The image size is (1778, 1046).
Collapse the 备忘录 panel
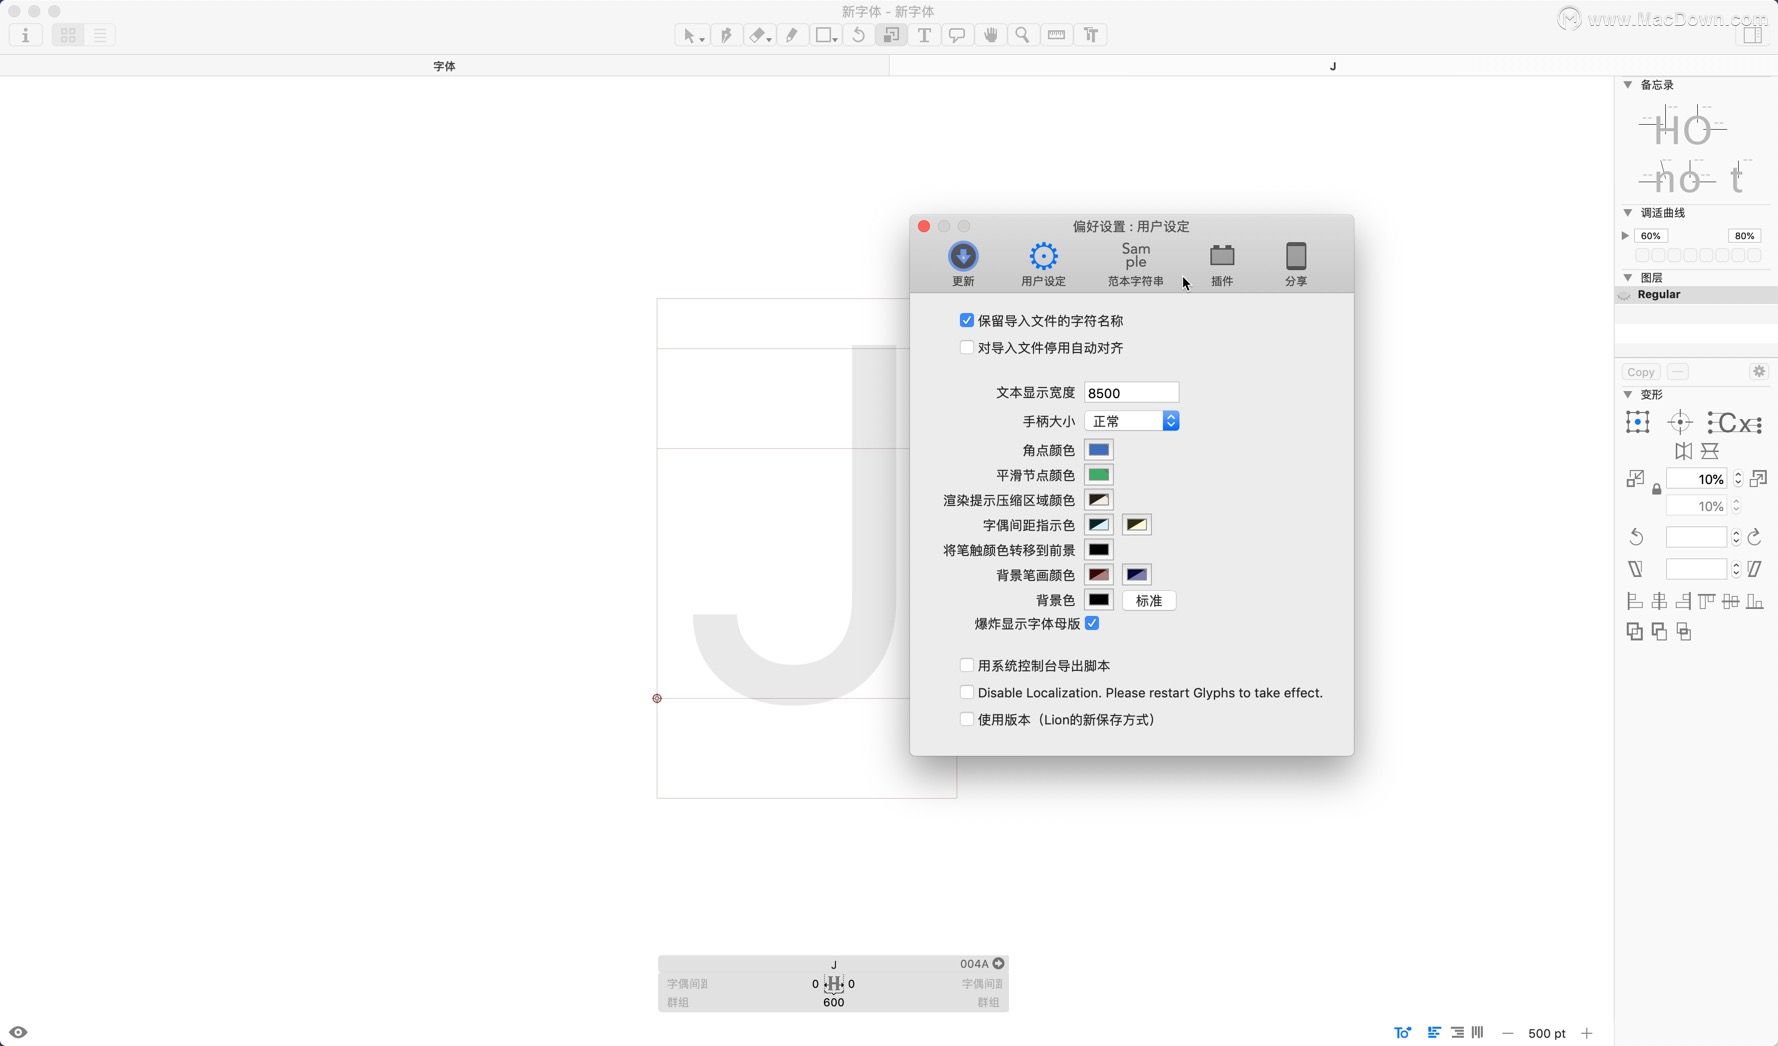click(x=1628, y=85)
